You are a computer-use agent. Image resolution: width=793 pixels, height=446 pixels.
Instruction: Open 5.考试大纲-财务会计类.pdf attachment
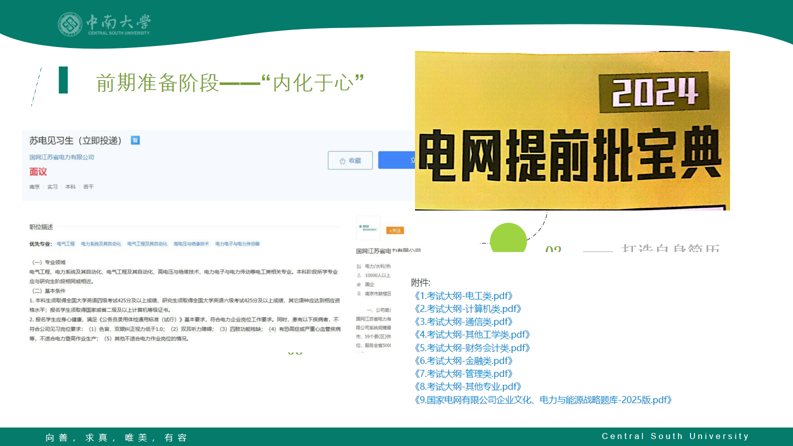pos(473,348)
